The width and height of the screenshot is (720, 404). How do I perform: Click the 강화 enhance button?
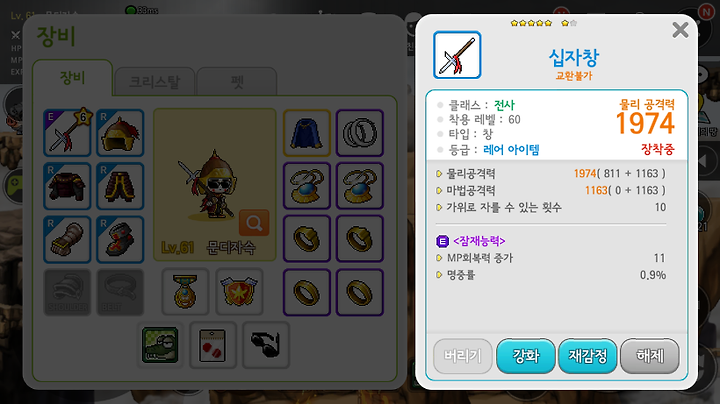tap(526, 356)
